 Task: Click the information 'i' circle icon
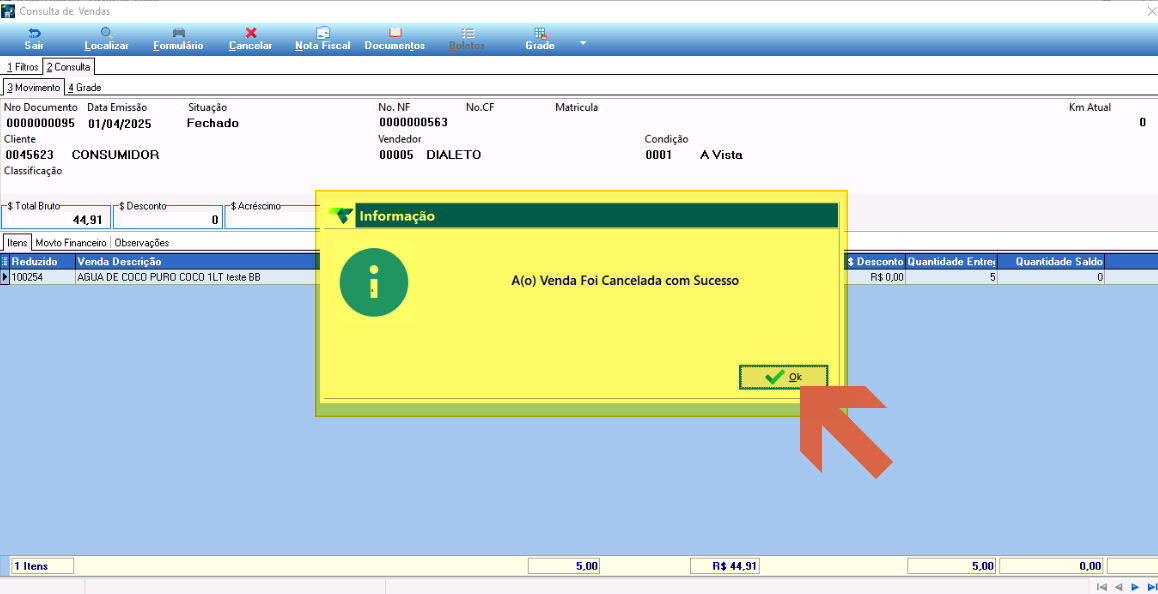(x=374, y=281)
